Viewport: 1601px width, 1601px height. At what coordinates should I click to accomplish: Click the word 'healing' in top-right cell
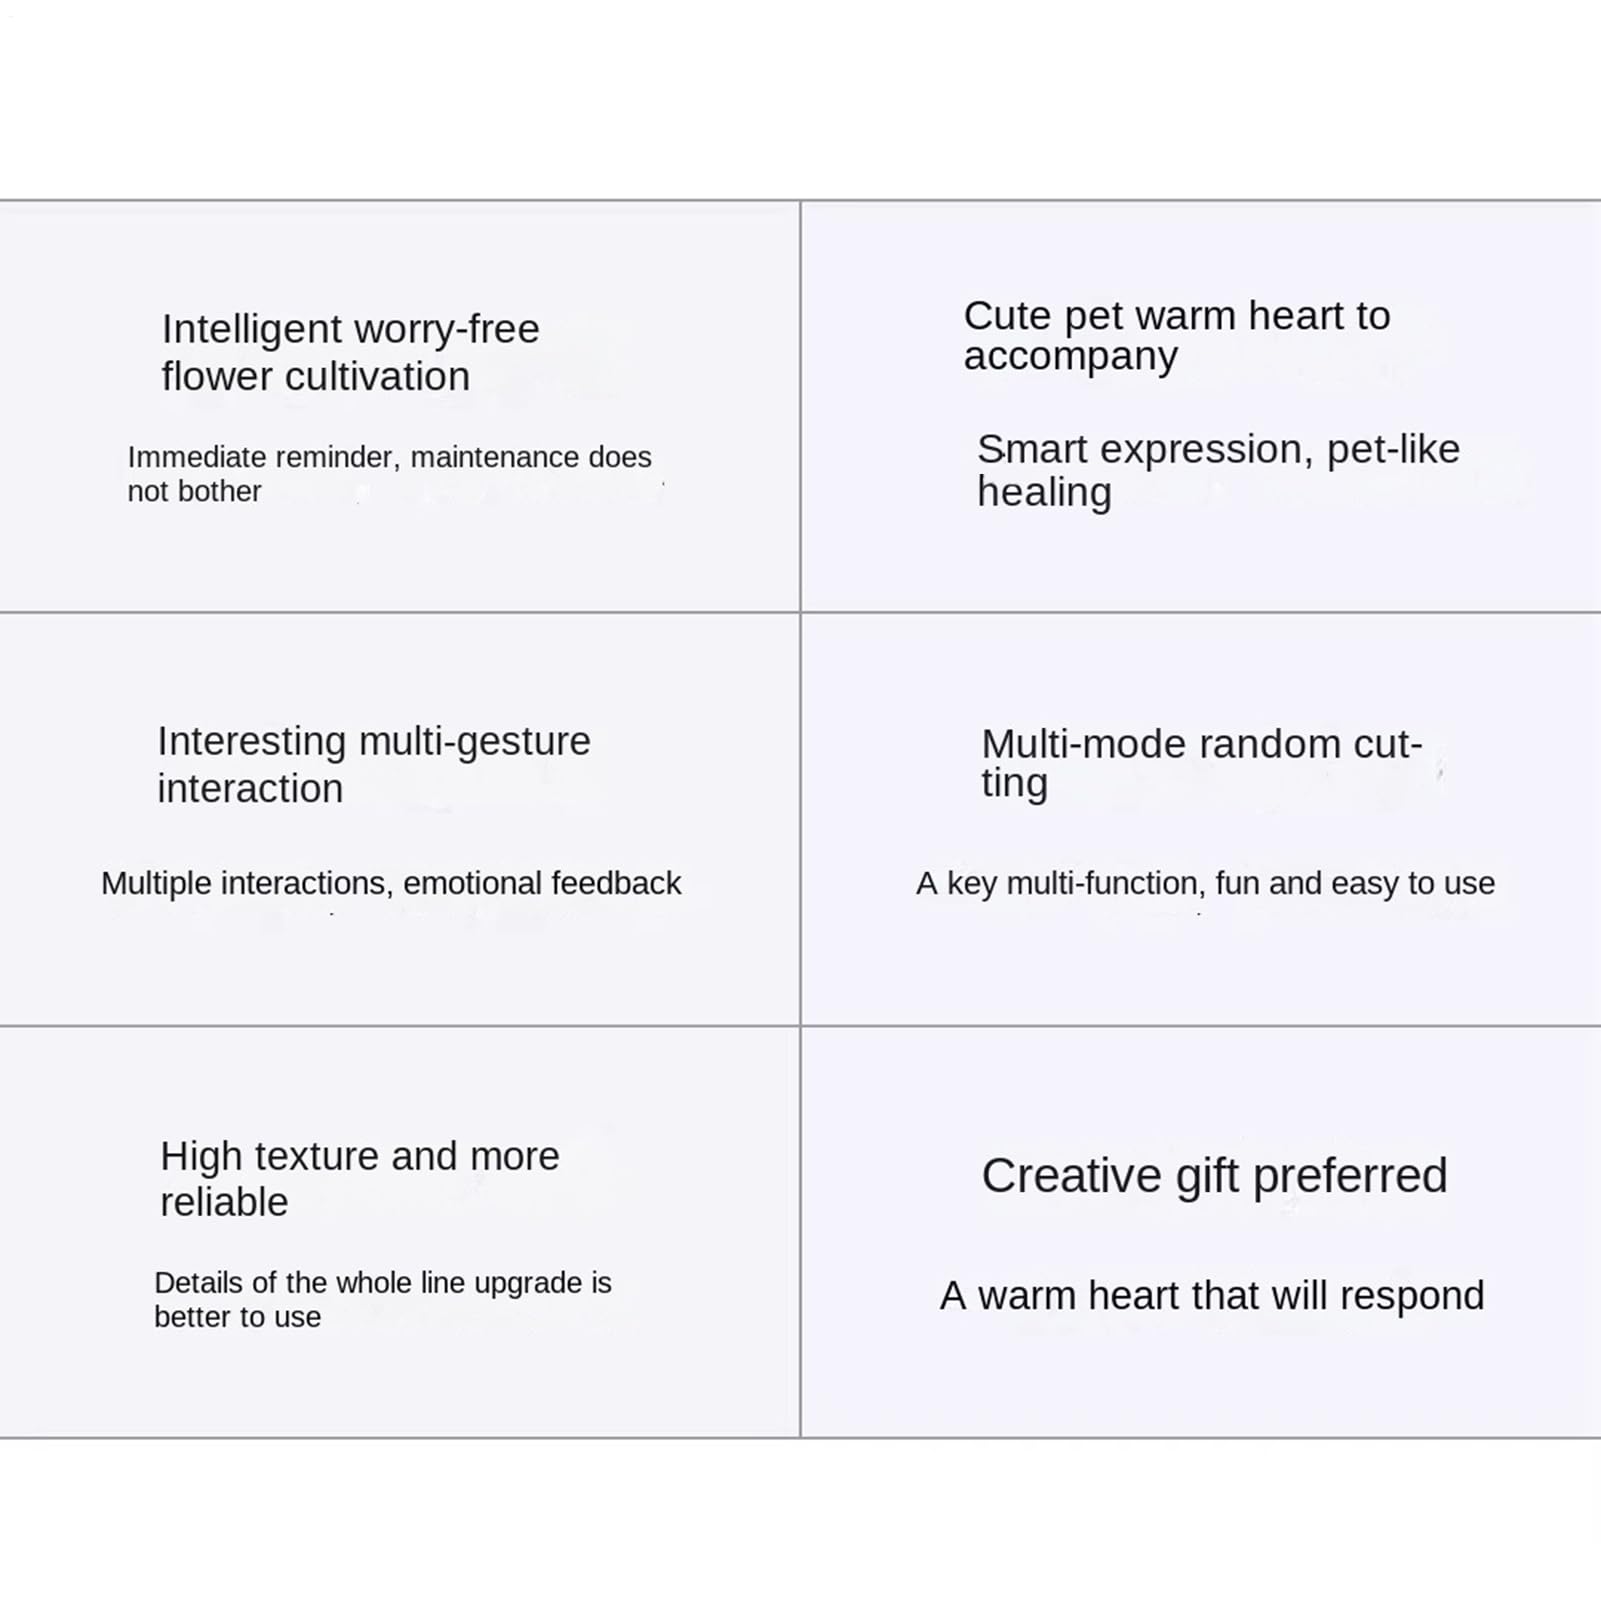(x=1044, y=494)
